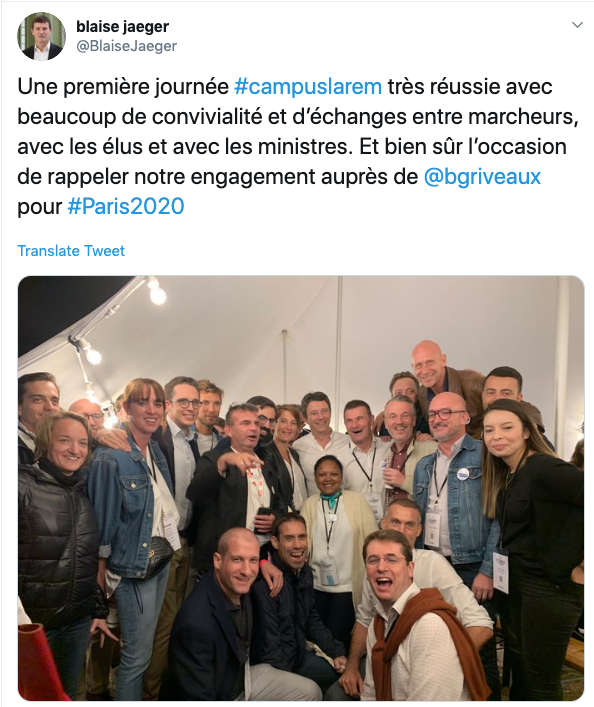
Task: Open the @bgriveaux mention link
Action: [482, 176]
